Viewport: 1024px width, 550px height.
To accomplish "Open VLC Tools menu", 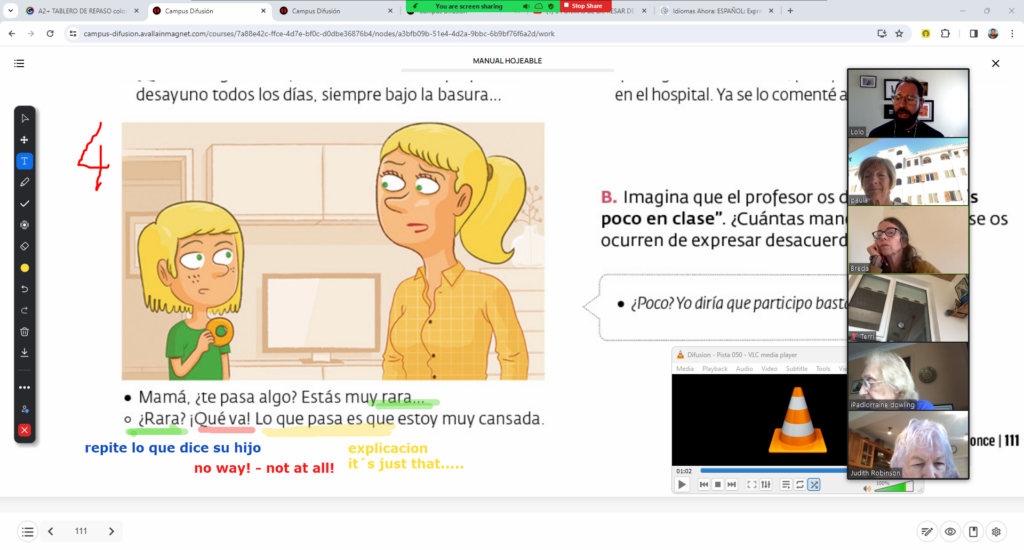I will click(x=823, y=369).
